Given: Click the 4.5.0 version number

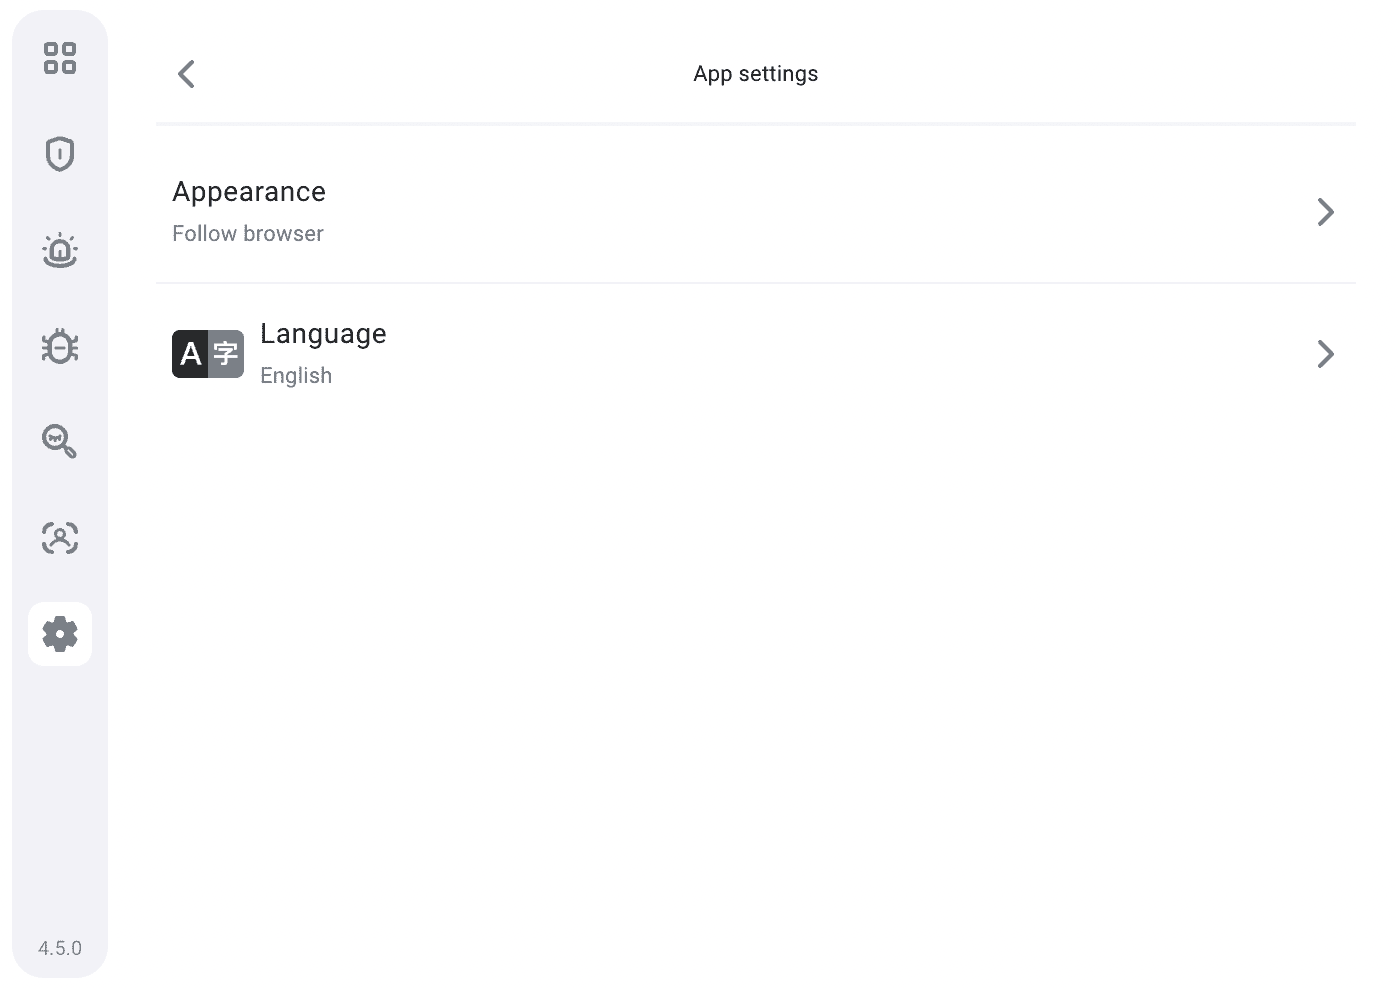Looking at the screenshot, I should [60, 948].
